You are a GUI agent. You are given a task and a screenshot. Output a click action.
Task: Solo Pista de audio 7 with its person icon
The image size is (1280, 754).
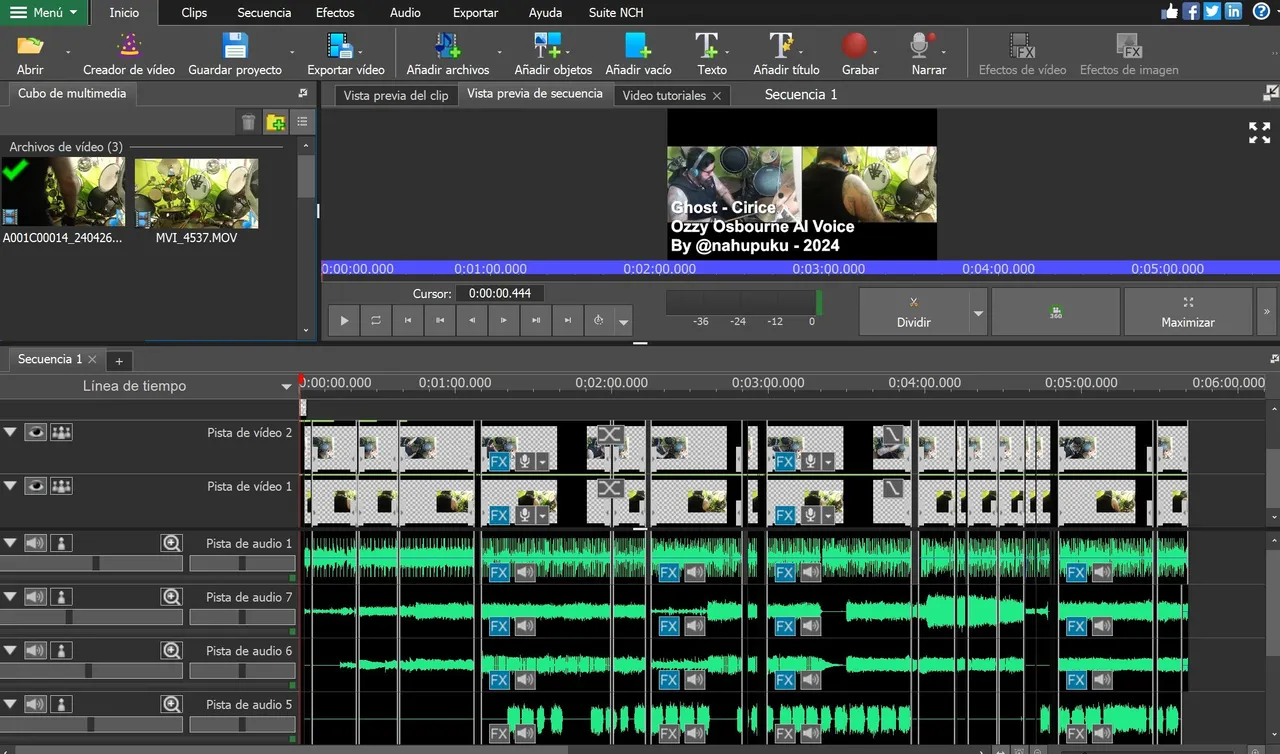(61, 597)
